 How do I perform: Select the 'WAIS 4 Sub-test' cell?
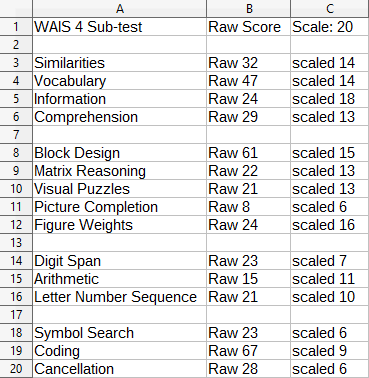[119, 27]
